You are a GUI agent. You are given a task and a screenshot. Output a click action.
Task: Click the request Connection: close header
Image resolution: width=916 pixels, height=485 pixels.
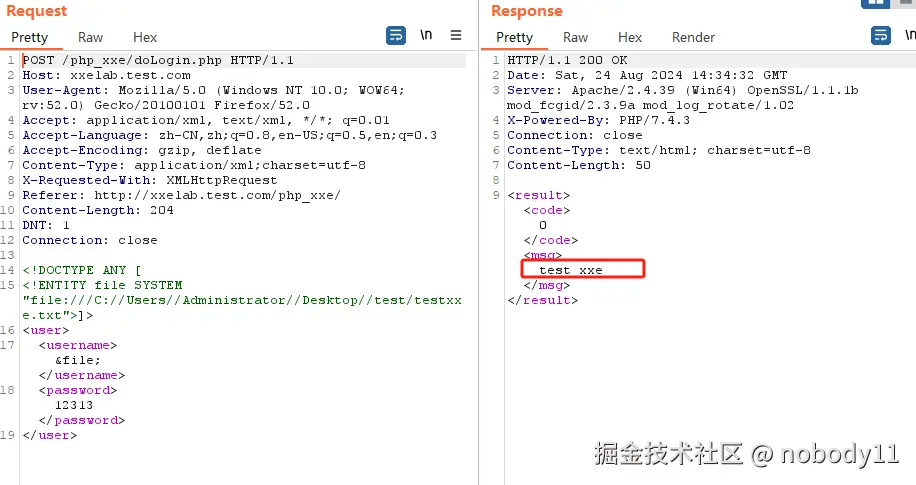(89, 240)
